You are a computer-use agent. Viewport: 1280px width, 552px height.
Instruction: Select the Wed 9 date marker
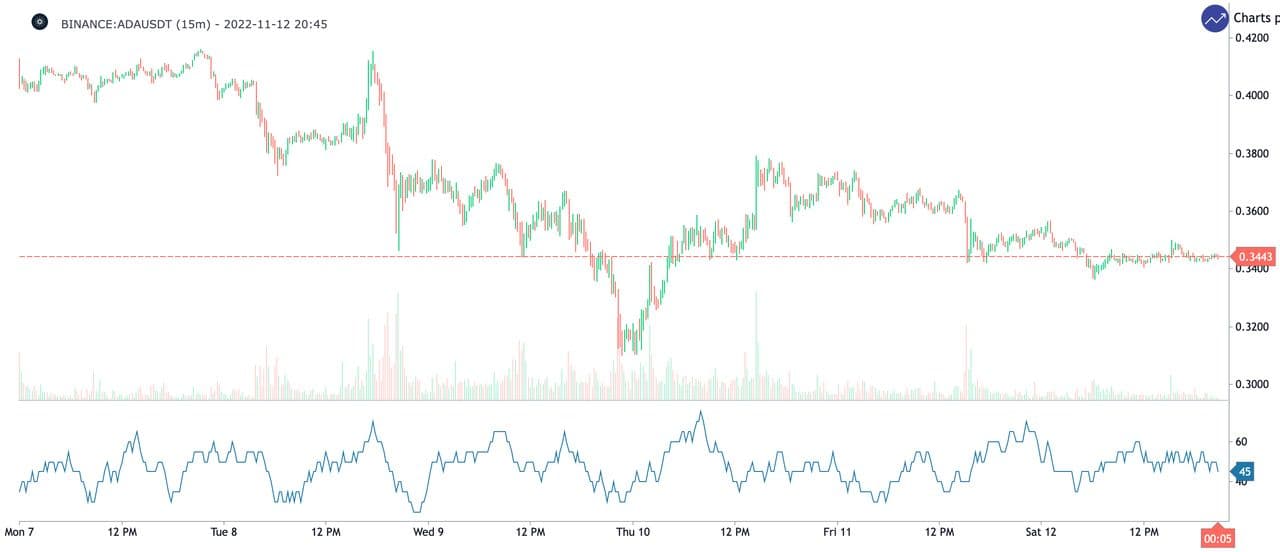428,531
